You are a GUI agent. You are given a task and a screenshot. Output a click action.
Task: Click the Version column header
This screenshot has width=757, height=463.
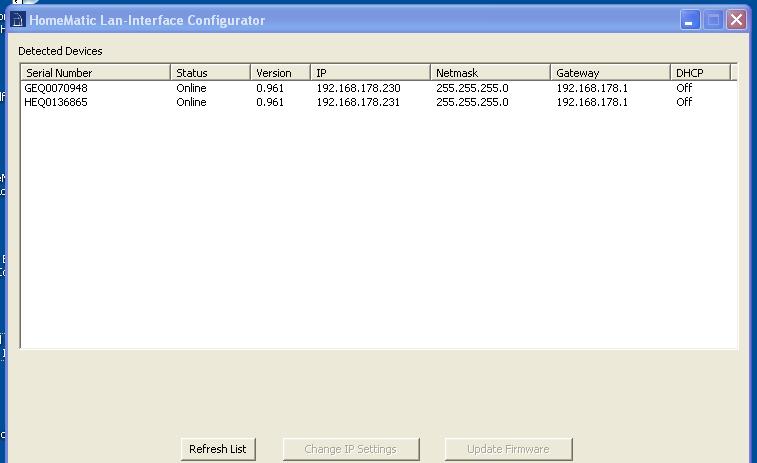tap(280, 72)
